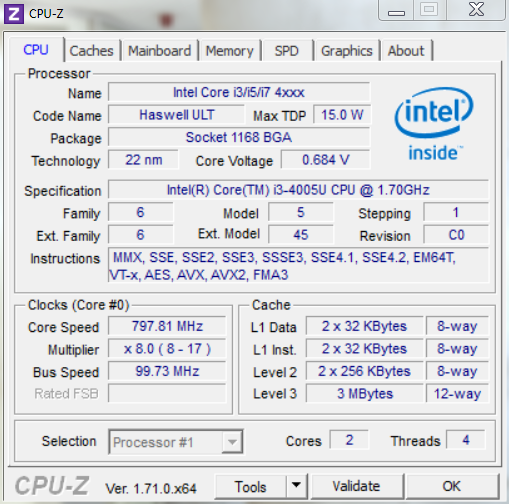Click the Max TDP value 15.0 W

(342, 115)
